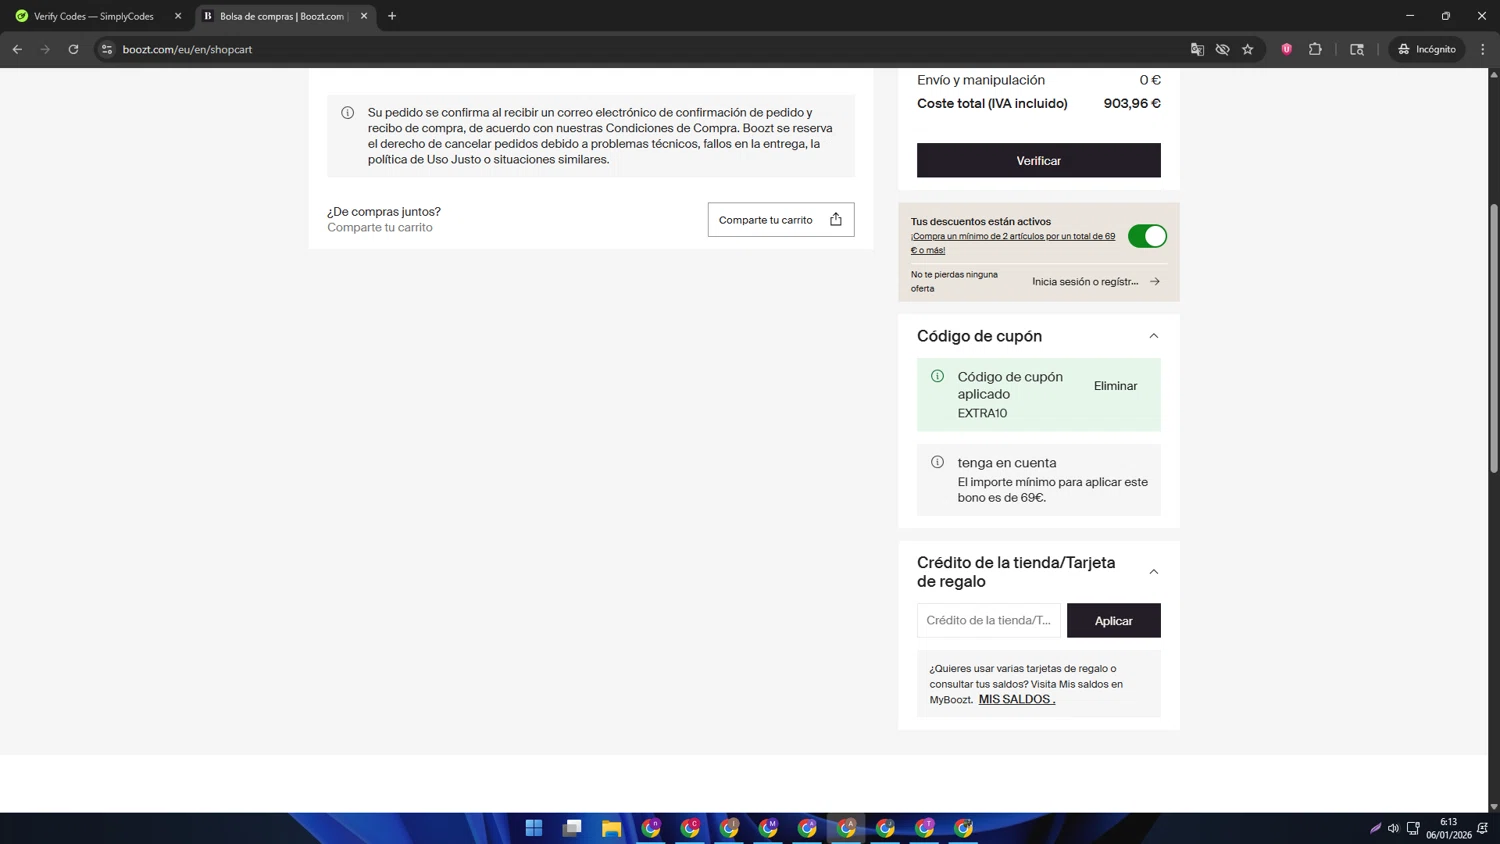Open the side panel icon in Chrome toolbar
Screen dimensions: 1500x844
coord(1357,49)
